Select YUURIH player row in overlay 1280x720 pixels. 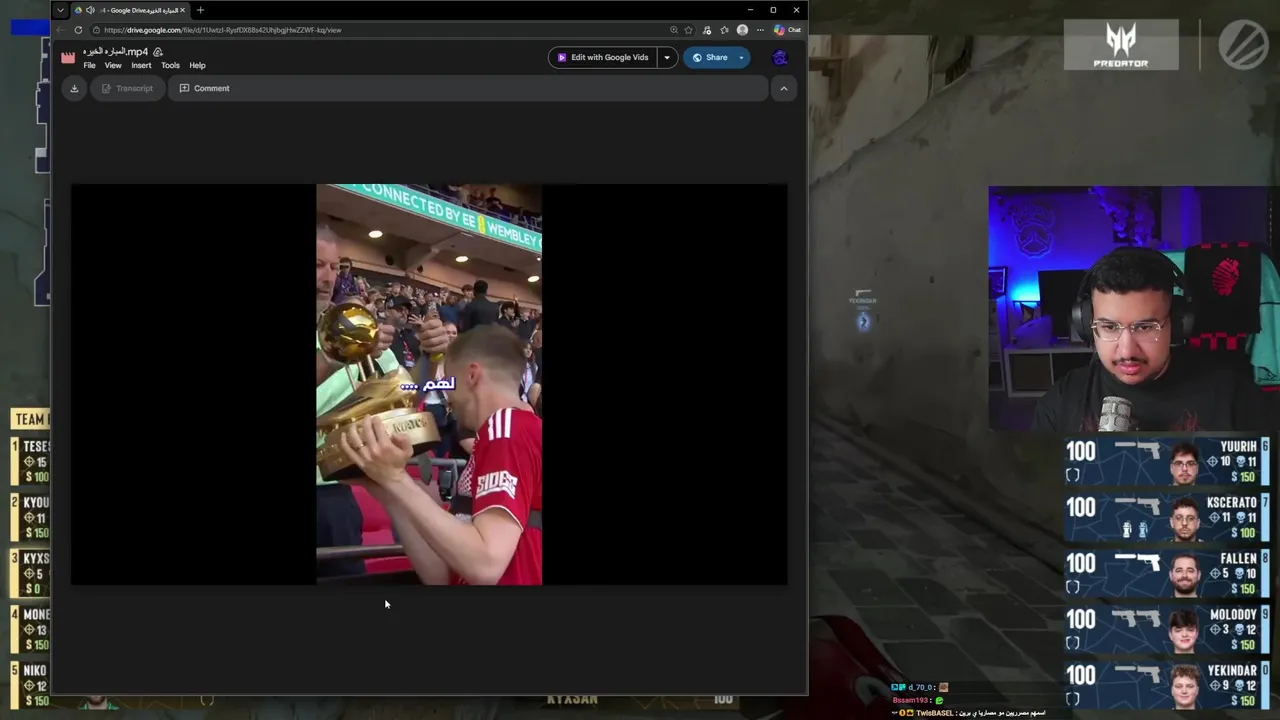point(1166,461)
